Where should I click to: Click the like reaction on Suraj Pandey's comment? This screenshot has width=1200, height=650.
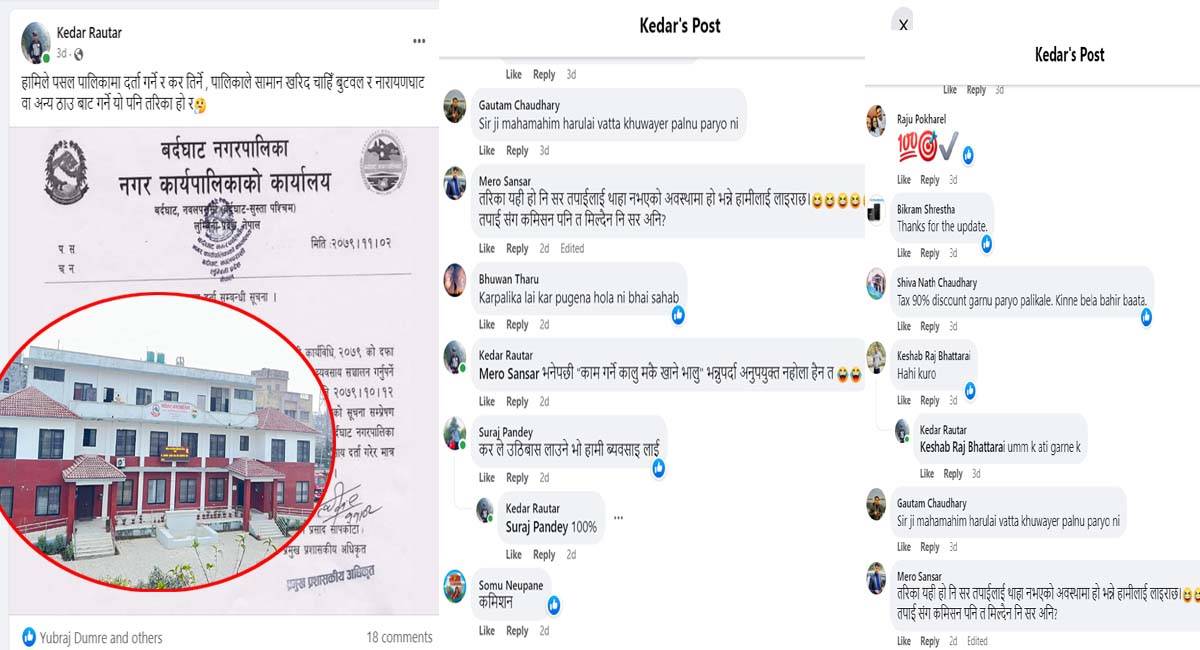coord(659,467)
